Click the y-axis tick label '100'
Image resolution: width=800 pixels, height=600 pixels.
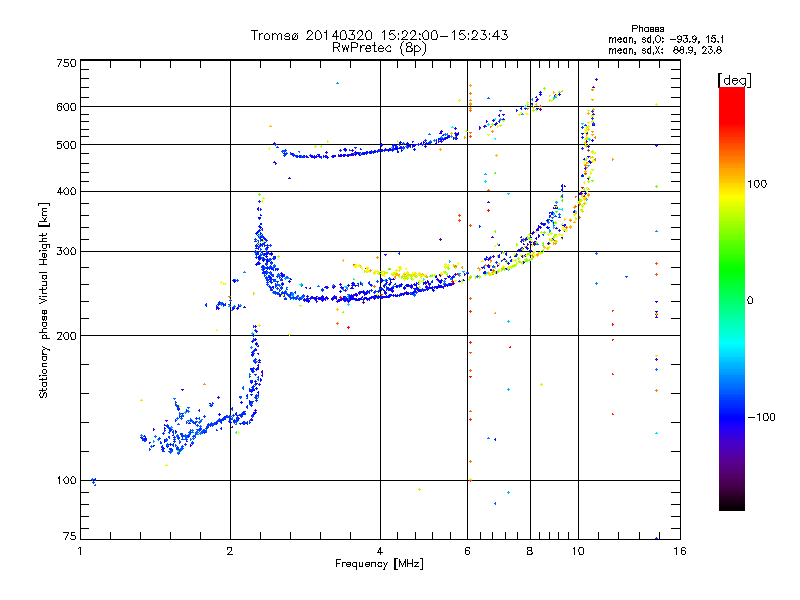(x=66, y=481)
